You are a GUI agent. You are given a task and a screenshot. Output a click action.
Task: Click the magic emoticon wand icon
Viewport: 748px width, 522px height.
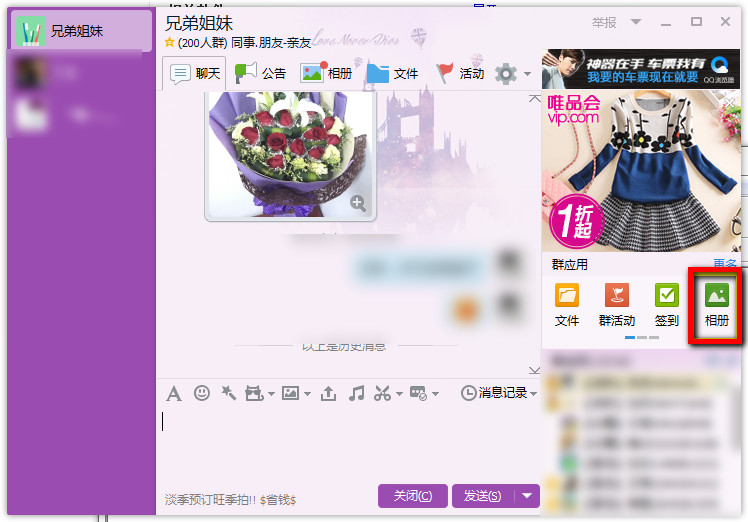coord(229,393)
